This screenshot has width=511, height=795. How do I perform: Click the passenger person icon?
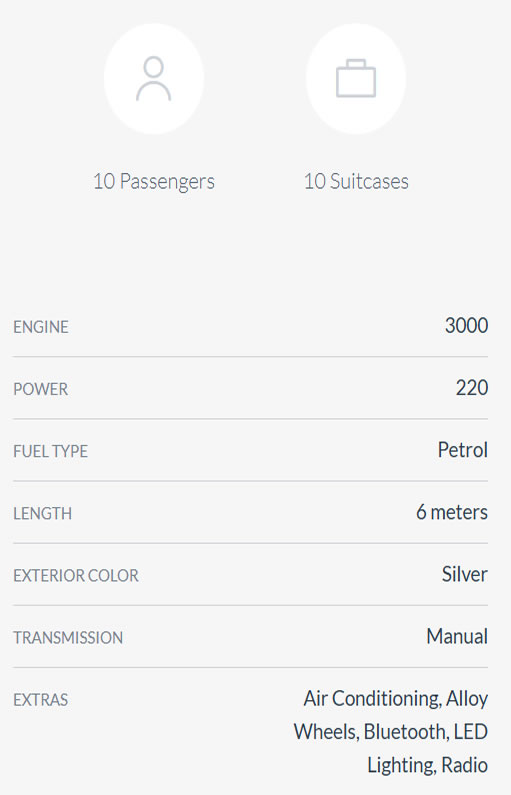(x=154, y=79)
